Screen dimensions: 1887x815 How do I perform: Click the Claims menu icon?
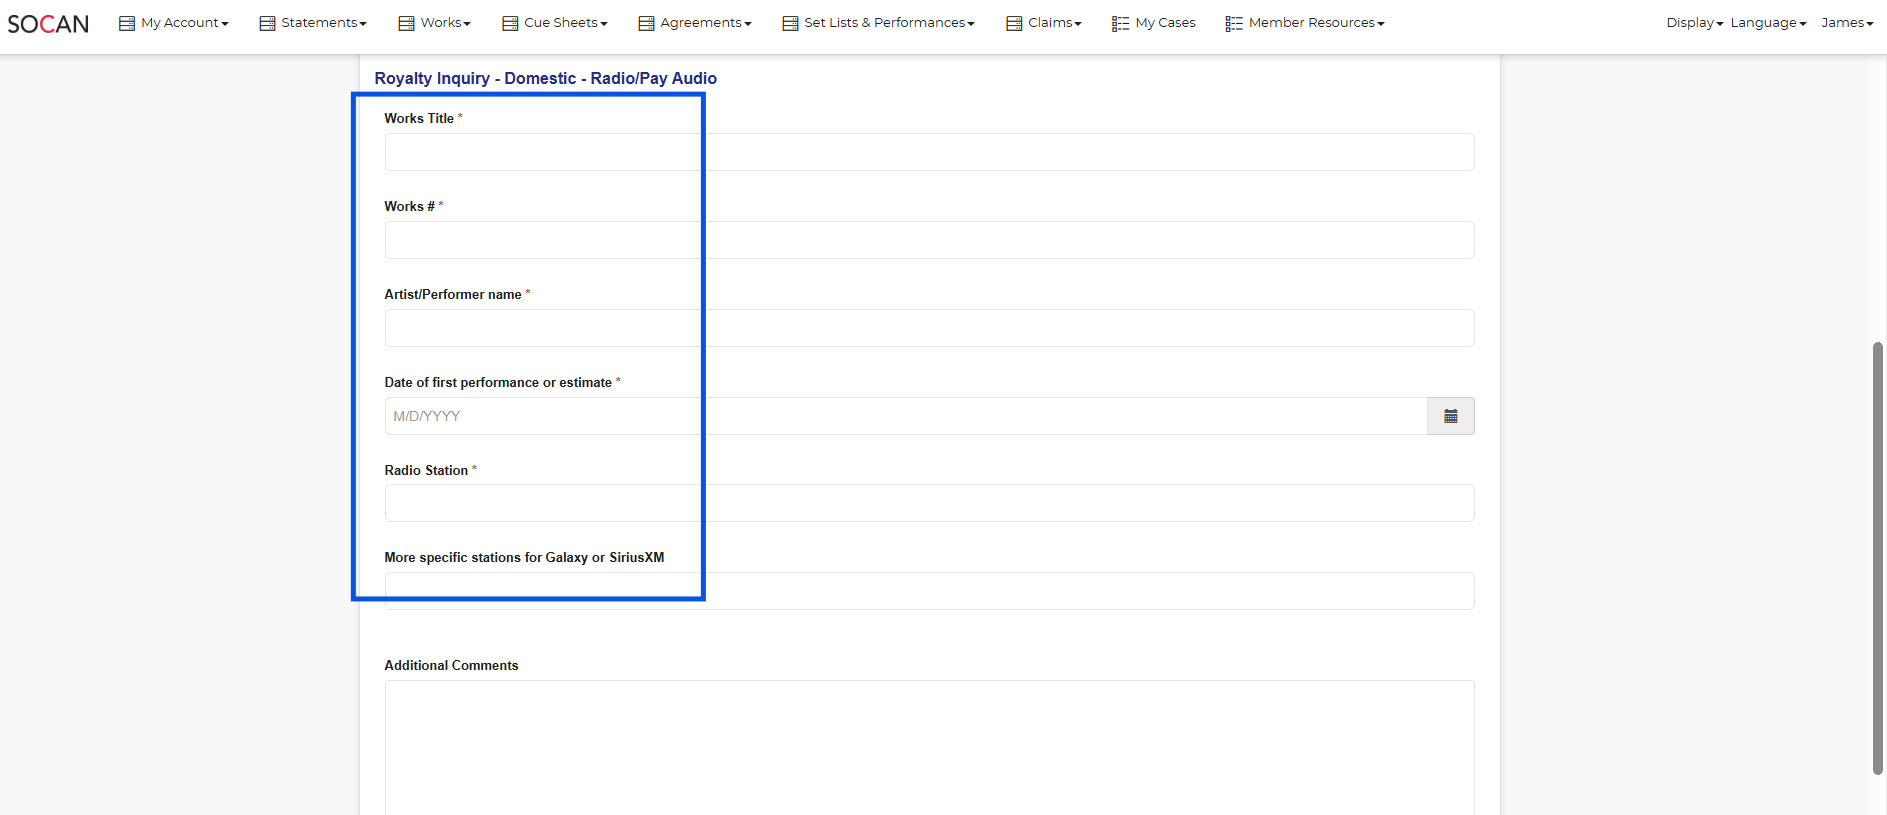click(1014, 23)
